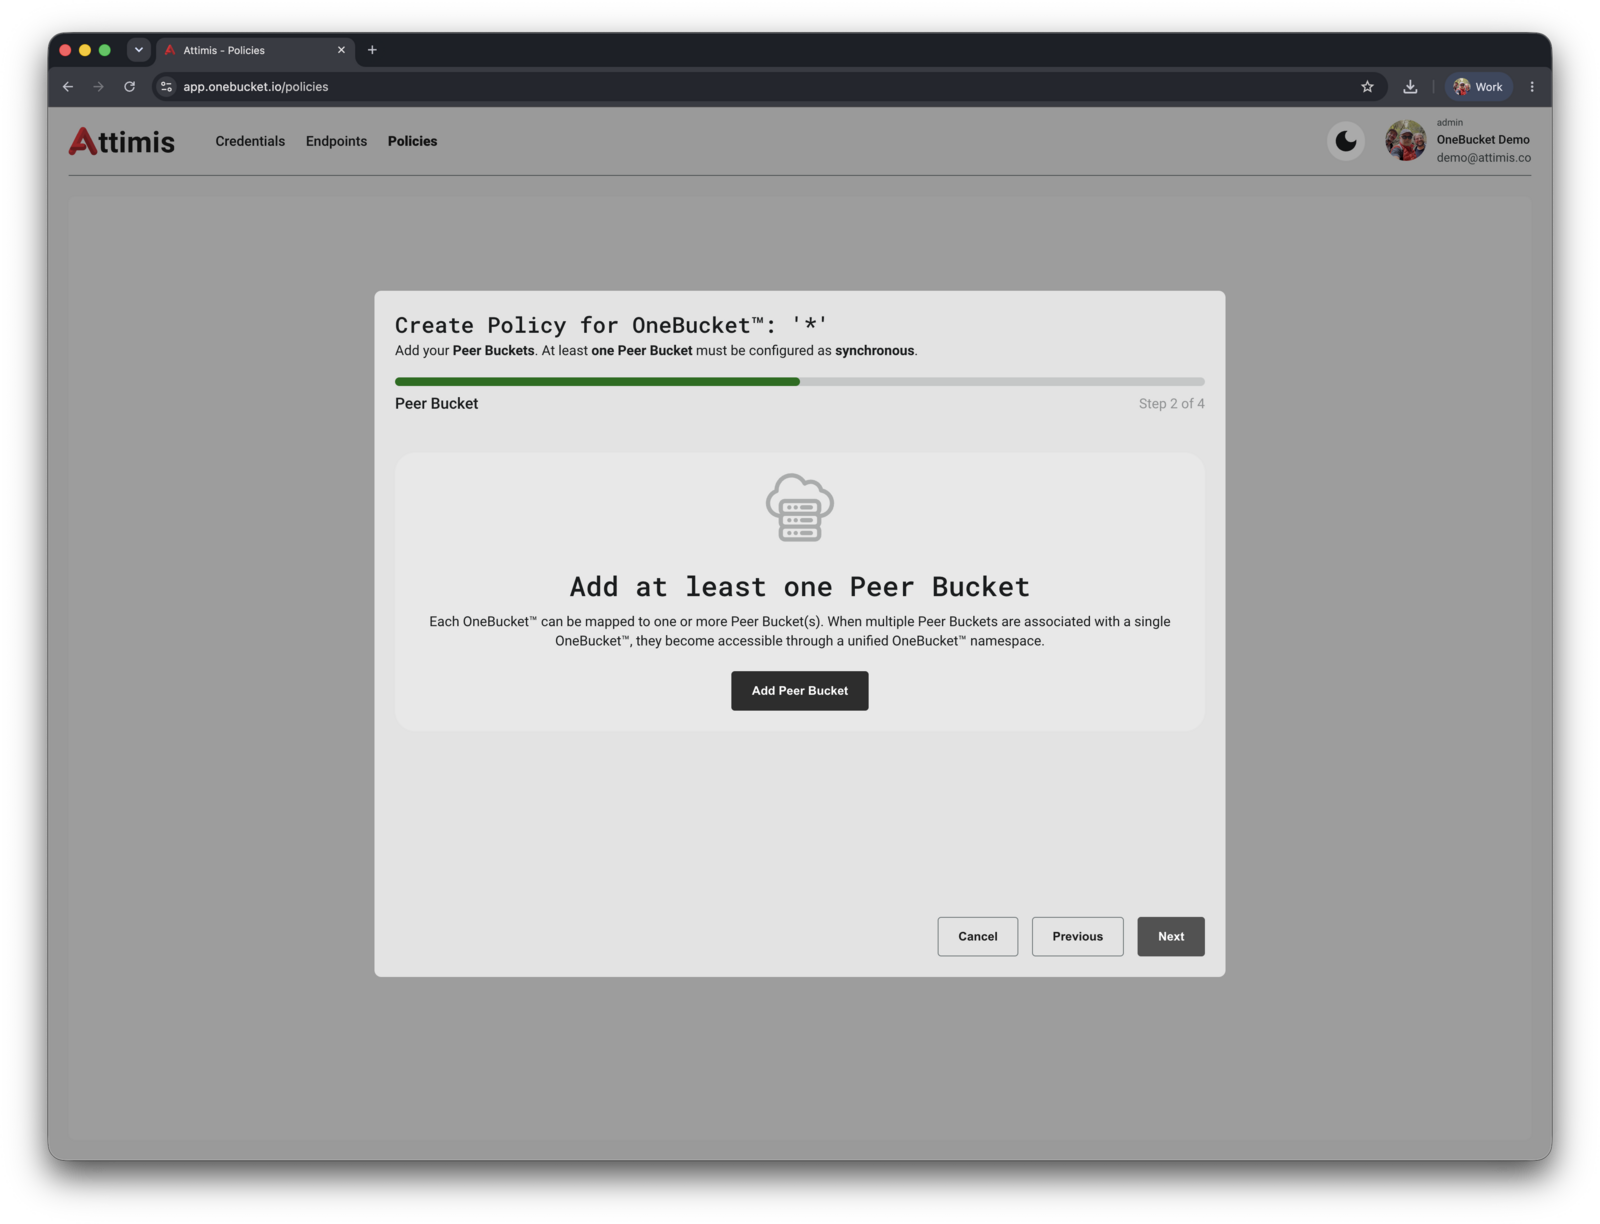The width and height of the screenshot is (1600, 1224).
Task: Click the Peer Bucket step label
Action: click(x=436, y=404)
